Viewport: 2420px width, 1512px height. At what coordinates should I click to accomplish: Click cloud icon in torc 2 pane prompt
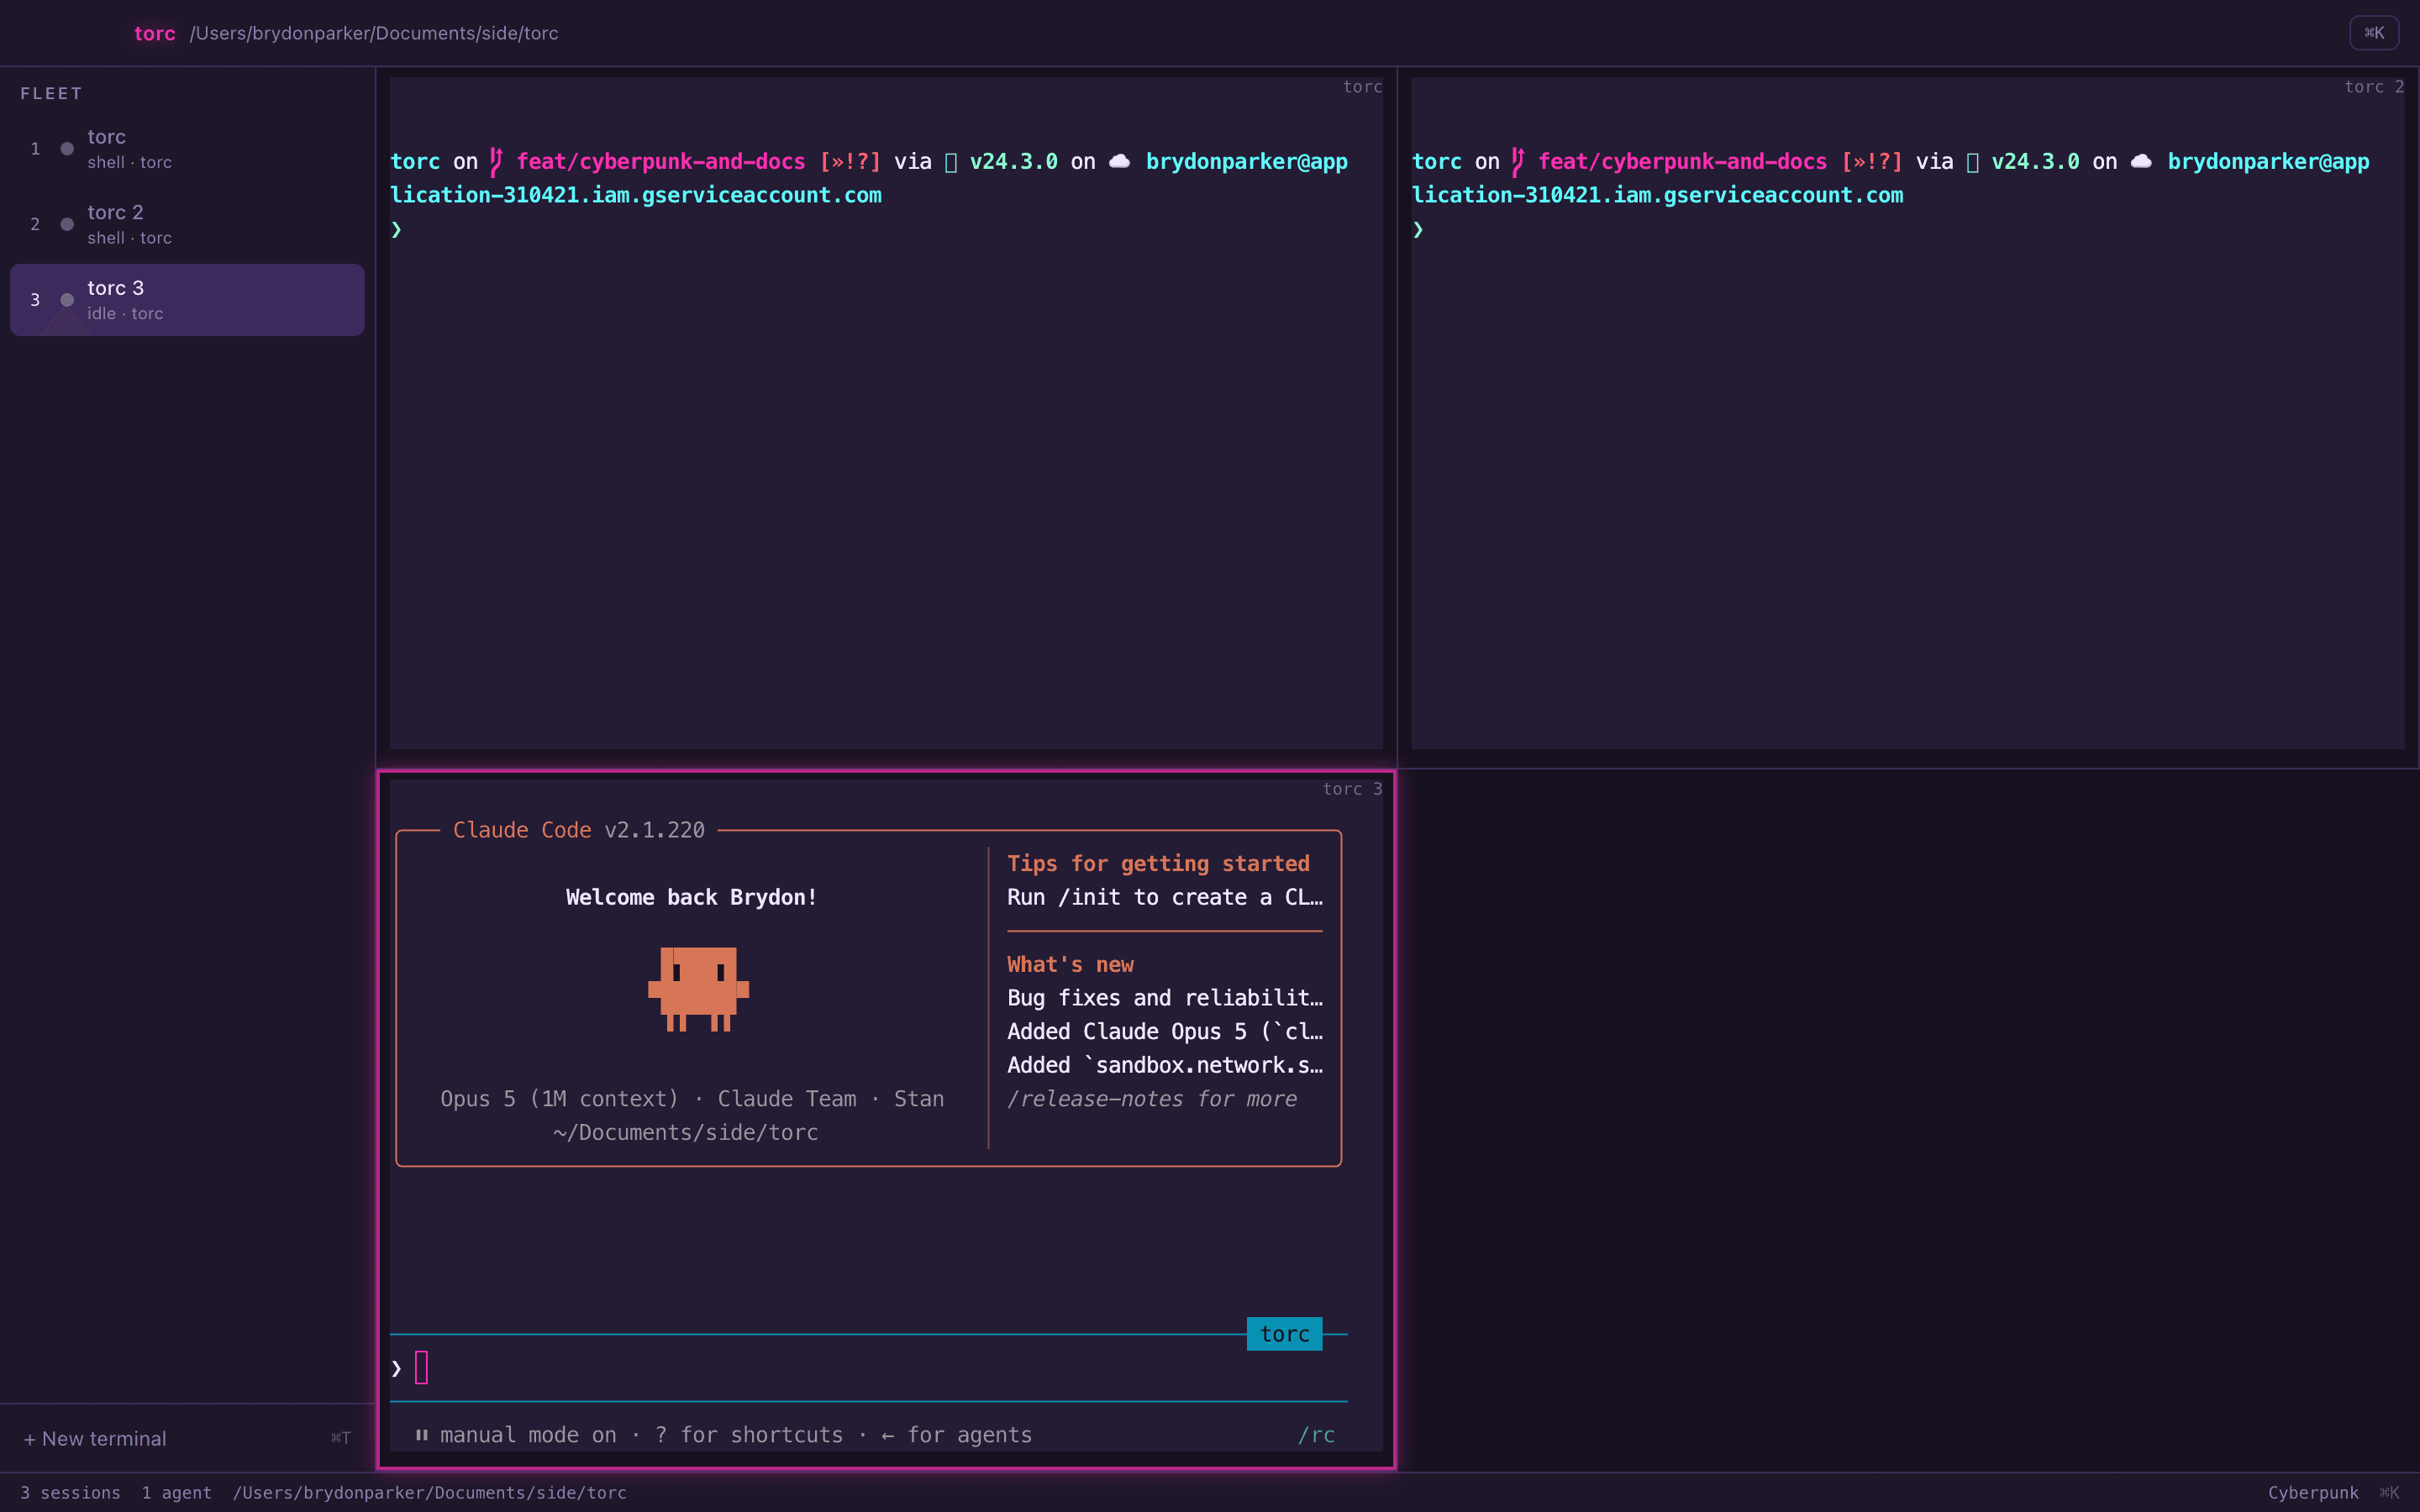tap(2141, 161)
